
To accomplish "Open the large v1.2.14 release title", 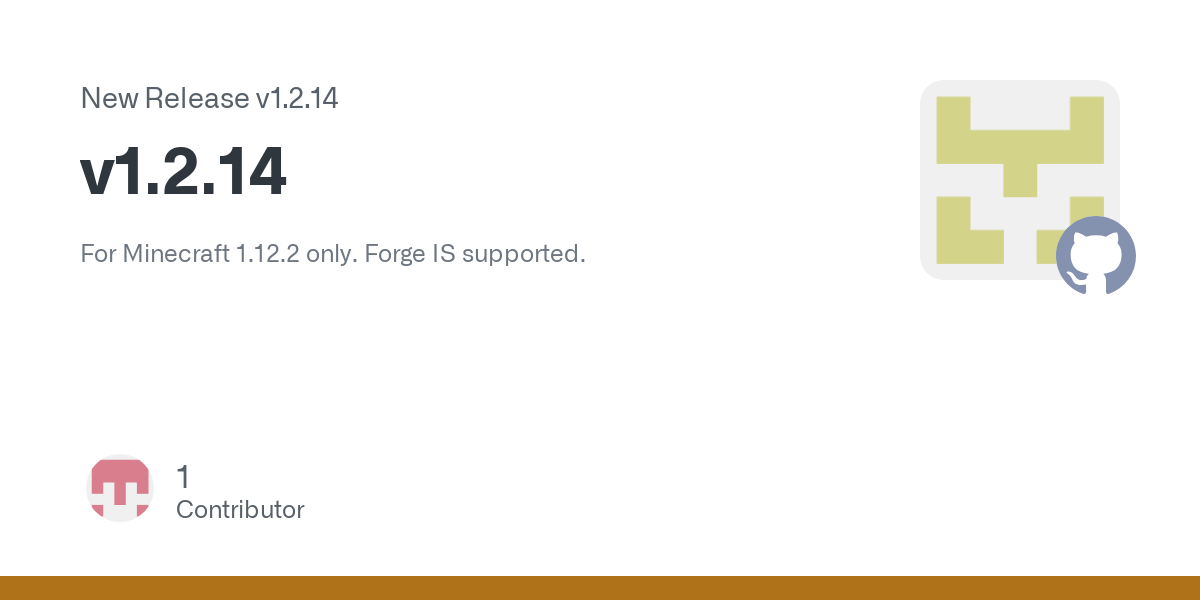I will pyautogui.click(x=183, y=172).
